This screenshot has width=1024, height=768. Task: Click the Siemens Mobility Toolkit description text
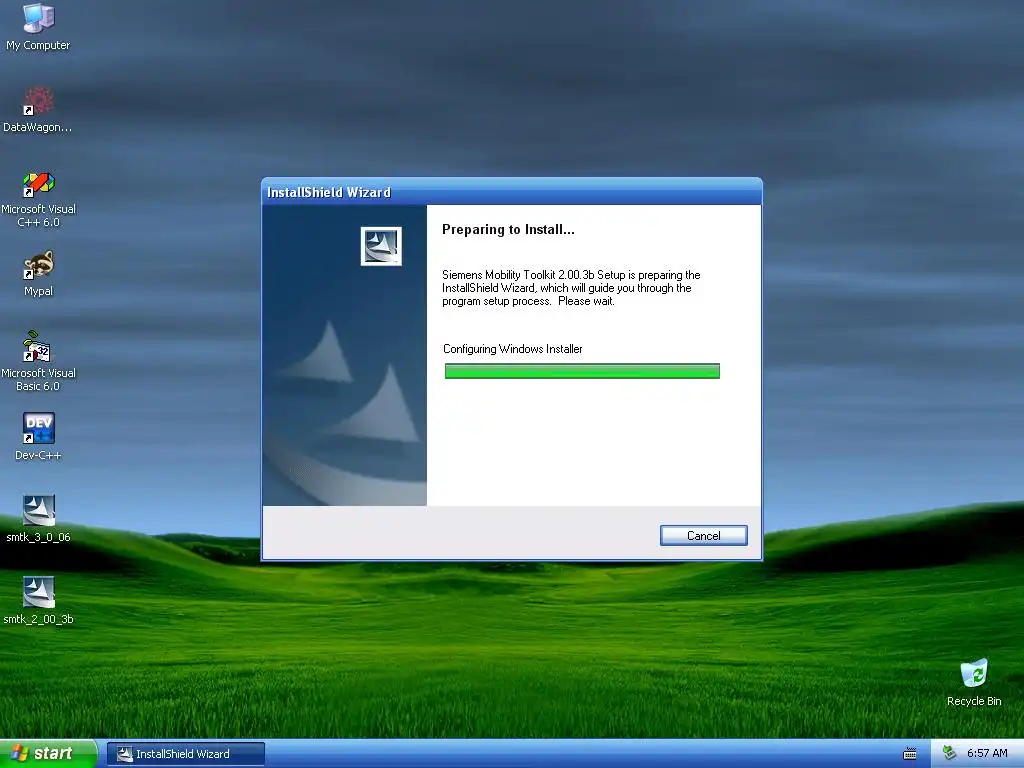point(571,288)
